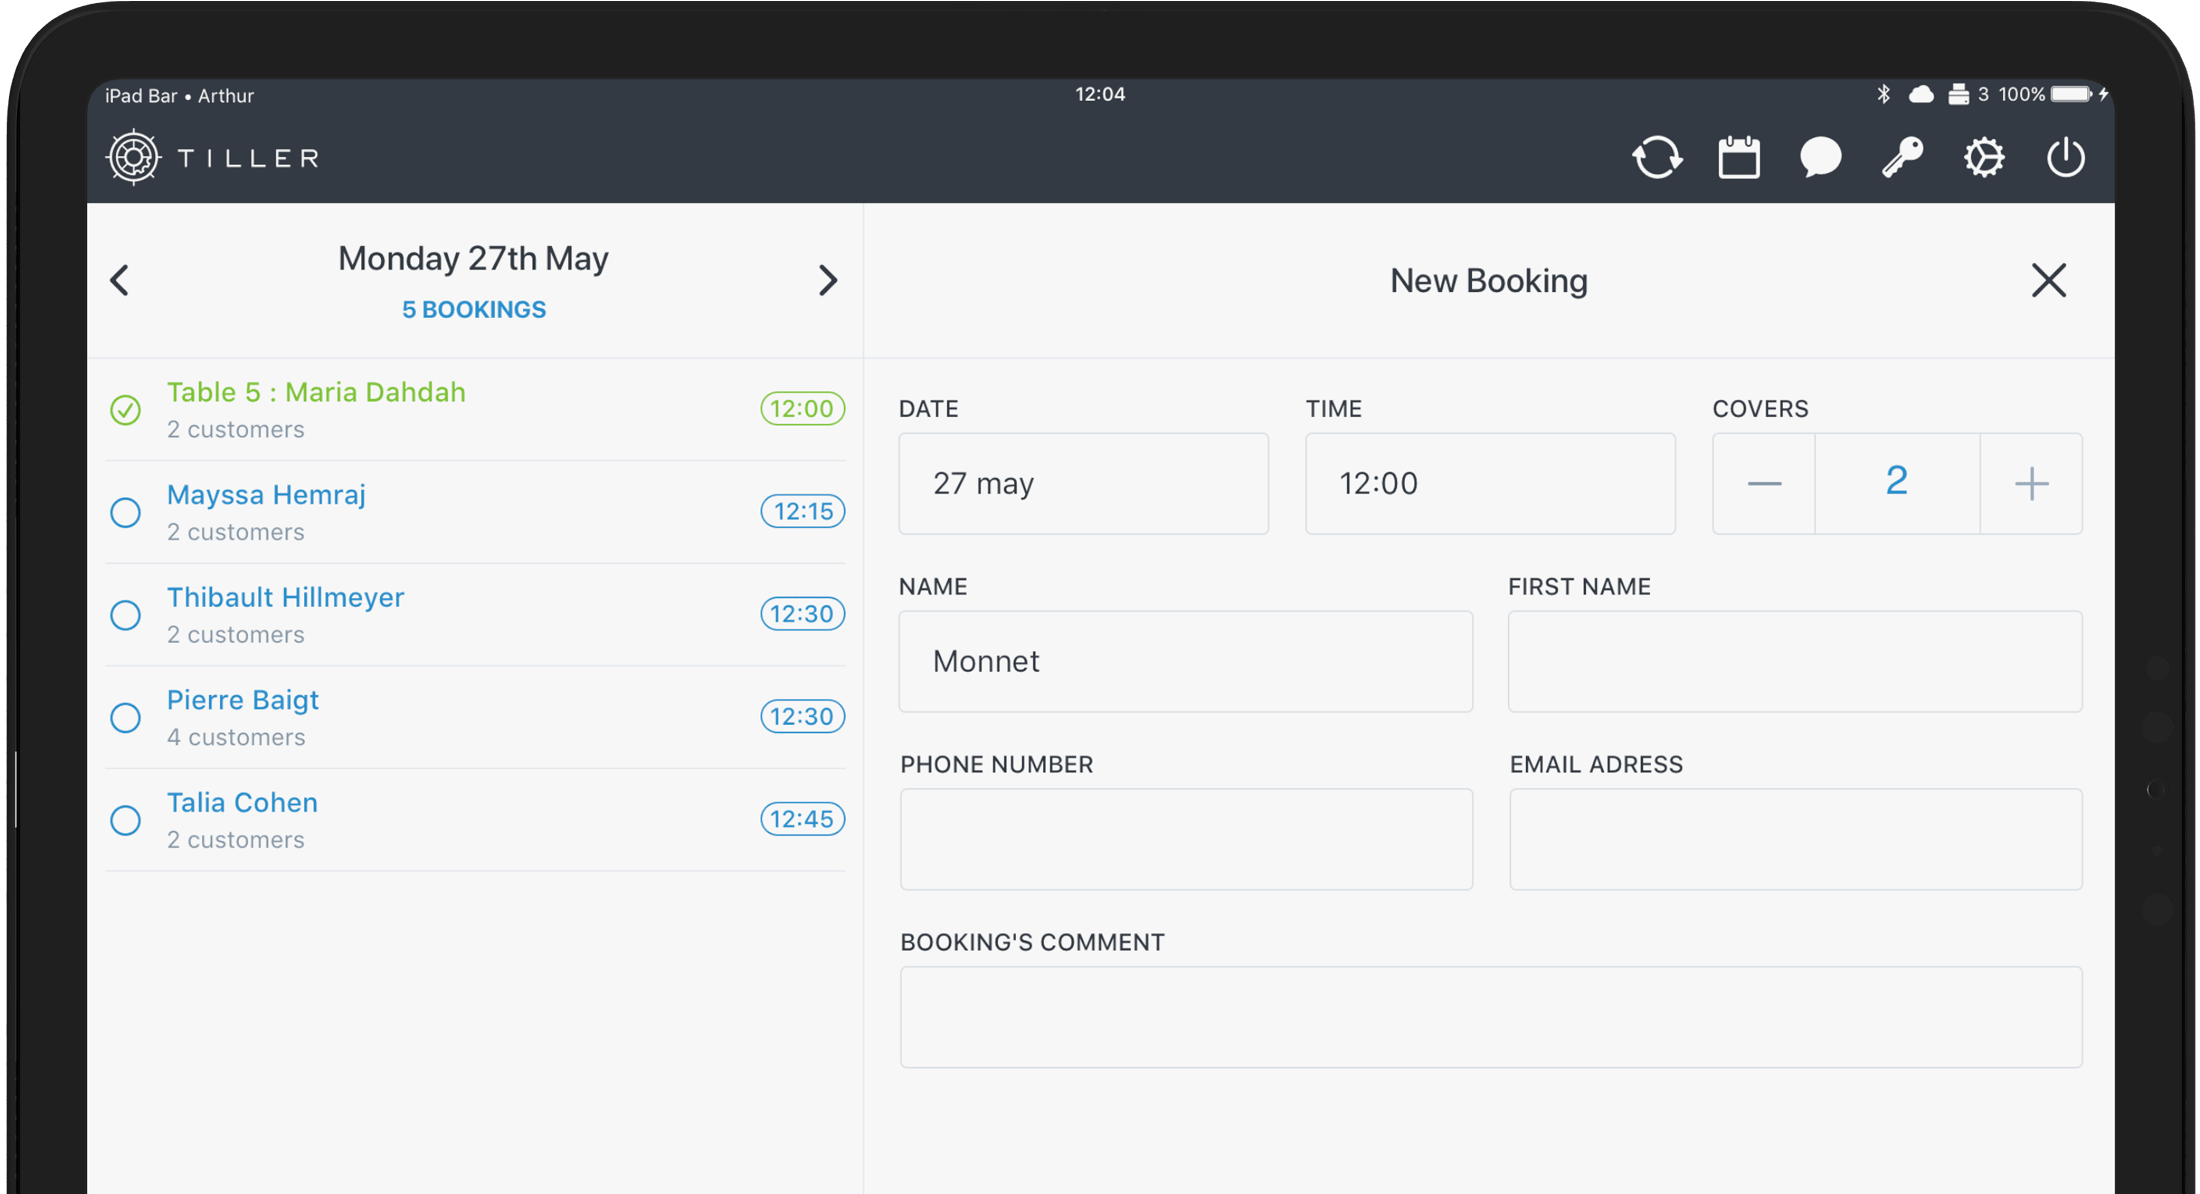Image resolution: width=2200 pixels, height=1194 pixels.
Task: Click the TILLER brand text
Action: point(248,158)
